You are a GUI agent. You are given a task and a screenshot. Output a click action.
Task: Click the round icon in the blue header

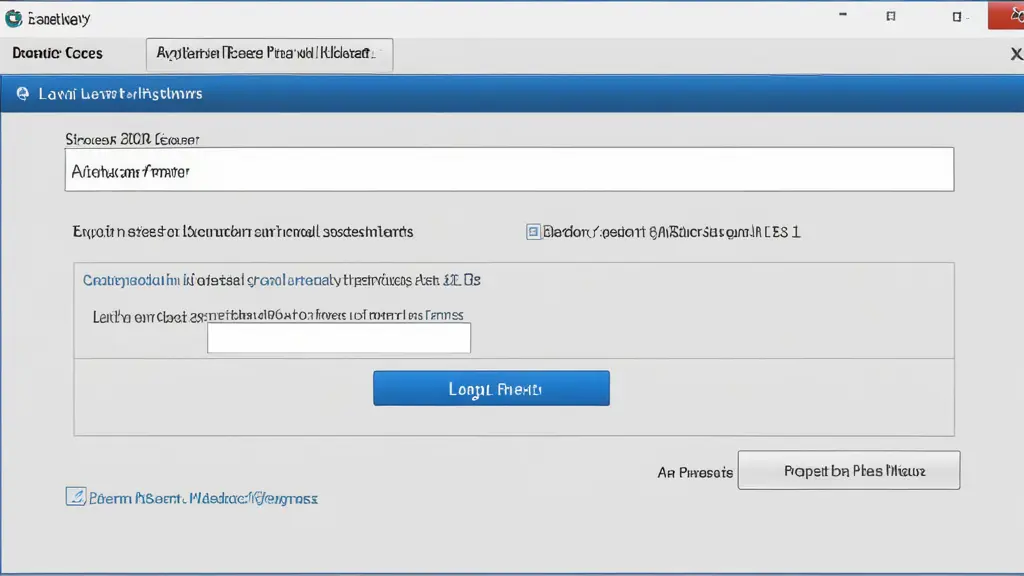[x=22, y=94]
